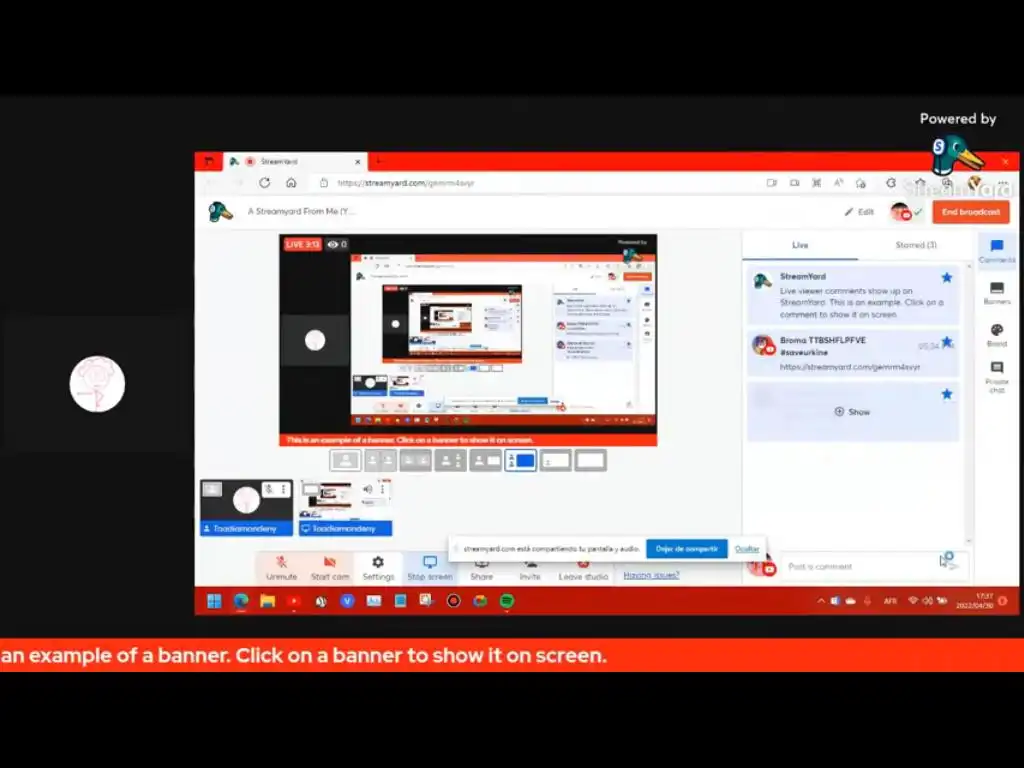Reveal hidden comment with Show button
The height and width of the screenshot is (768, 1024).
click(x=852, y=412)
